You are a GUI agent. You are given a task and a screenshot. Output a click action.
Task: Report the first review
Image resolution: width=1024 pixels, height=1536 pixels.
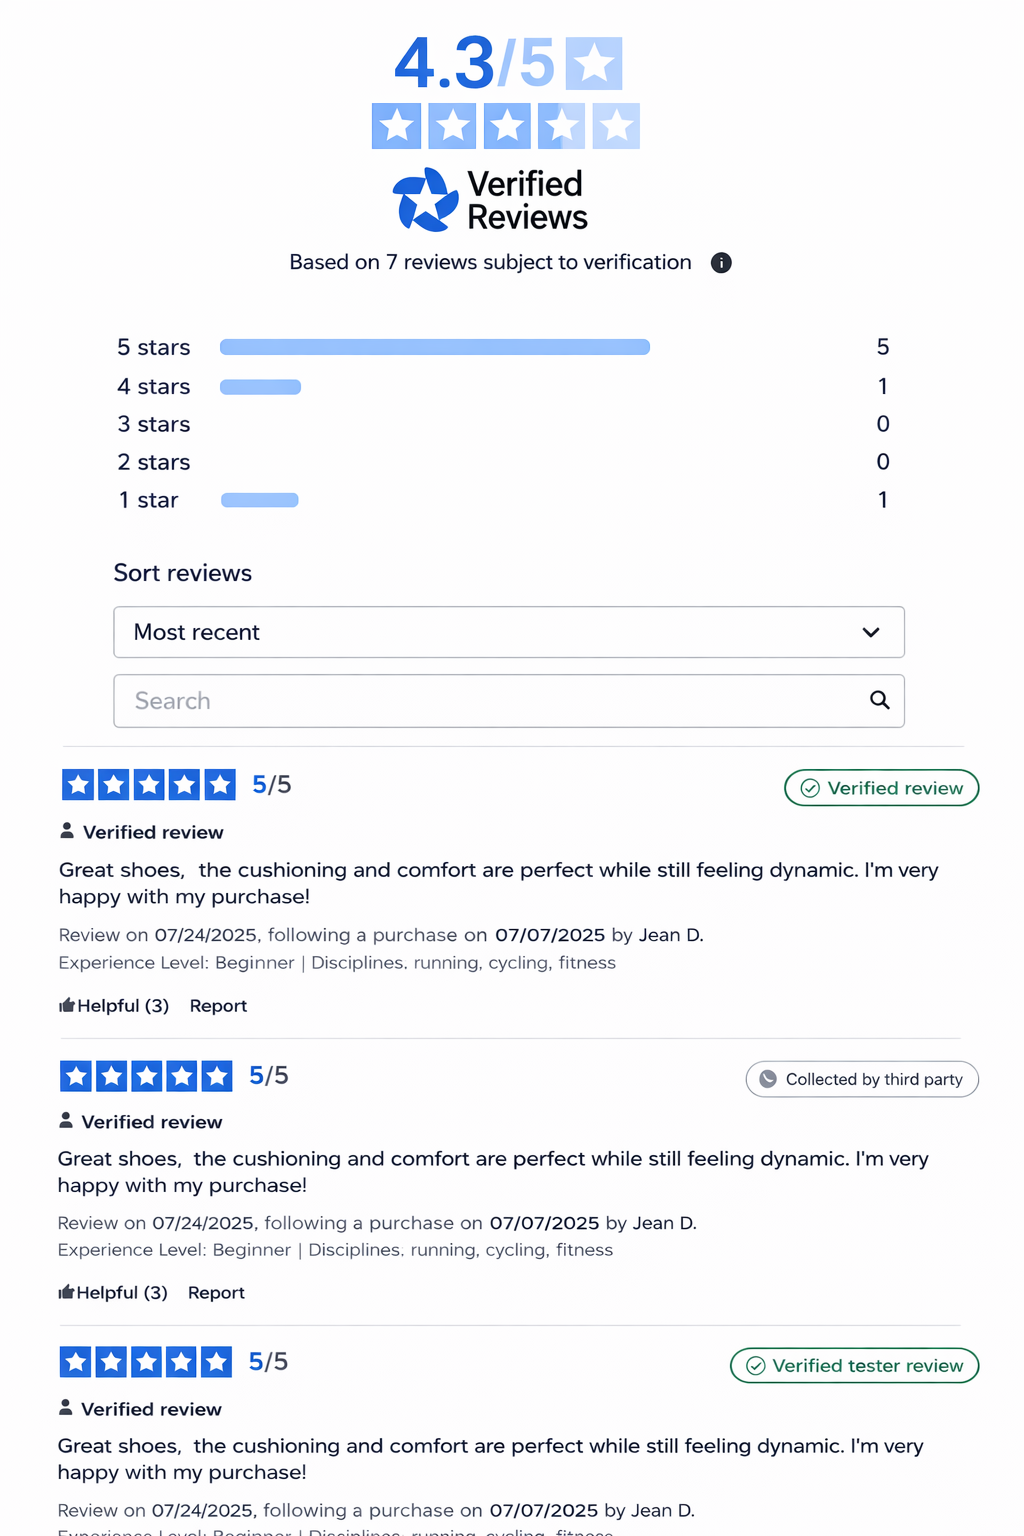218,1006
